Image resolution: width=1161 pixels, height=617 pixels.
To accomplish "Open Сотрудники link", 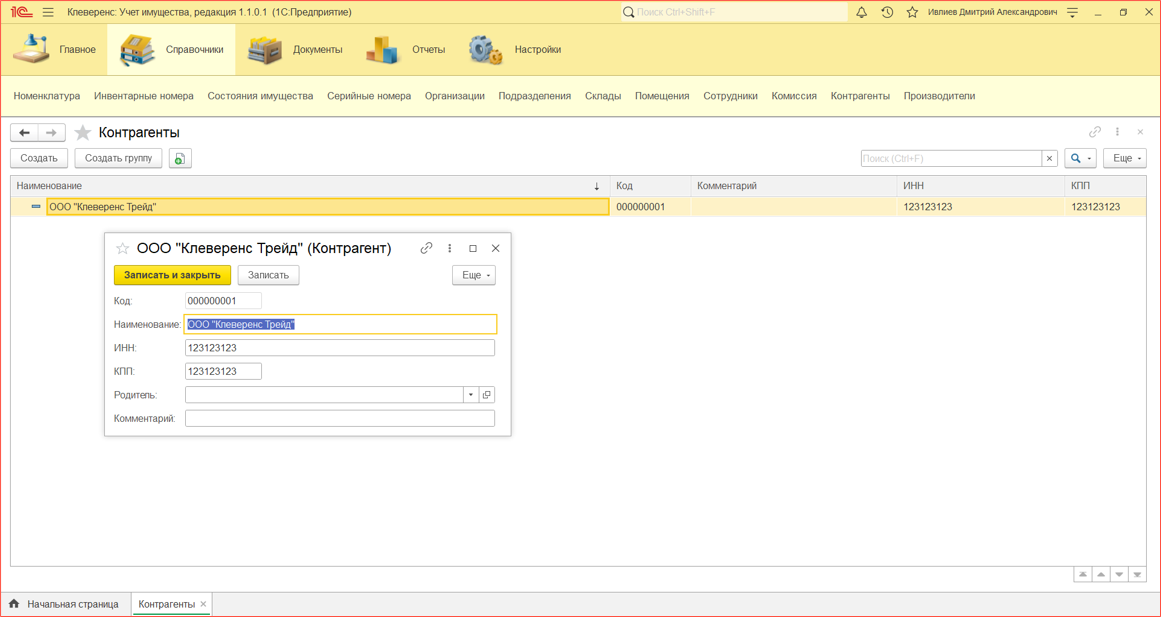I will pyautogui.click(x=730, y=96).
